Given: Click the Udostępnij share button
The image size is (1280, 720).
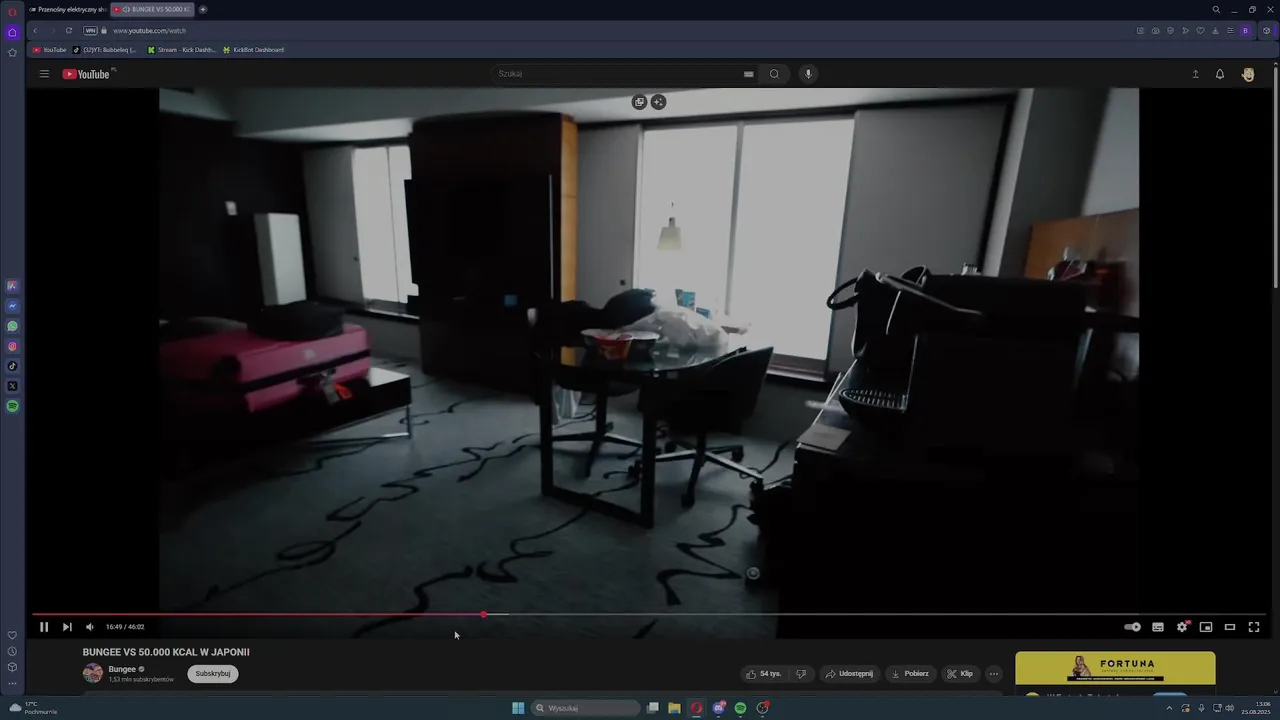Looking at the screenshot, I should pyautogui.click(x=849, y=674).
